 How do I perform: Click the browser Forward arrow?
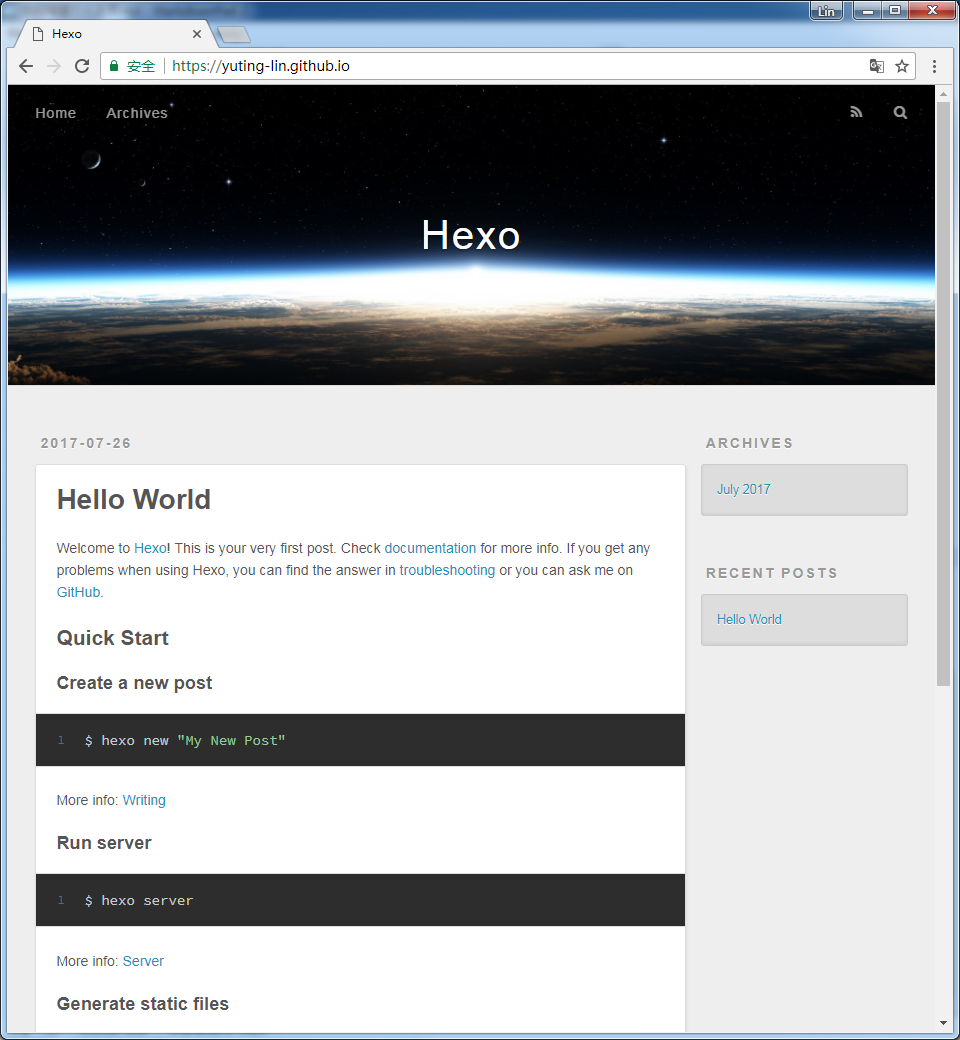[x=54, y=66]
